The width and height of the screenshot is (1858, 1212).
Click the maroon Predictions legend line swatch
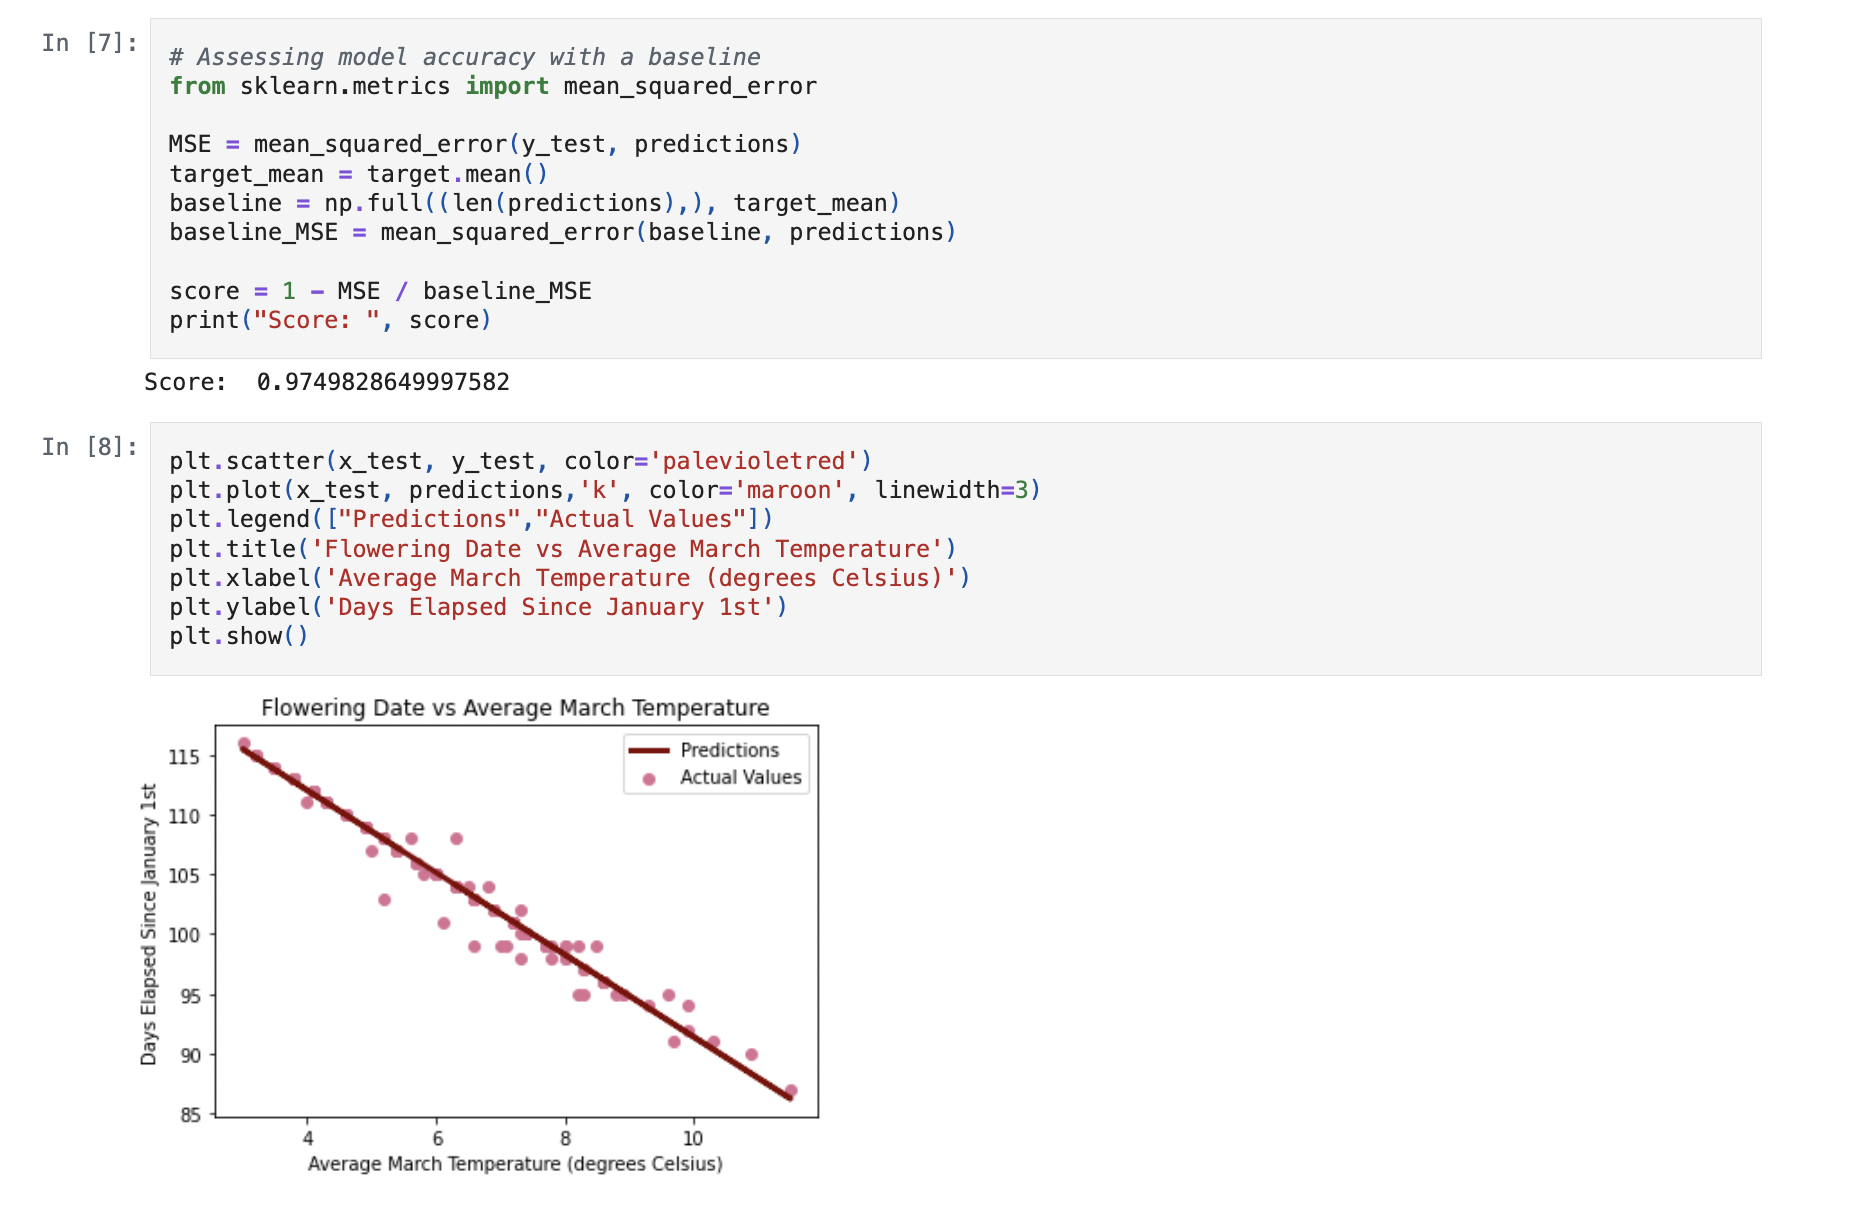click(x=648, y=751)
